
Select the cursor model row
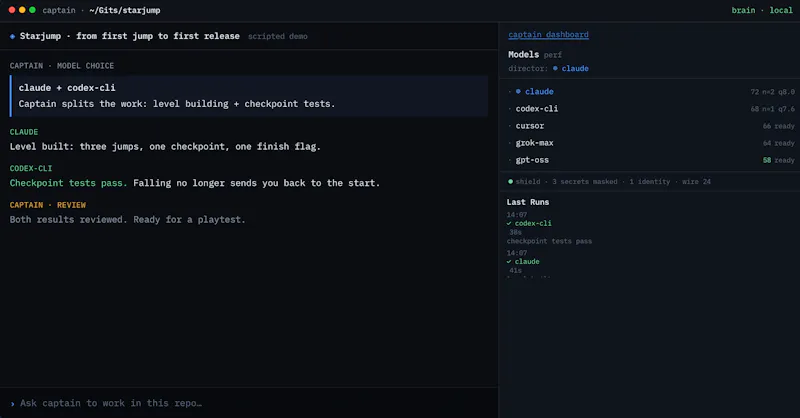click(651, 126)
